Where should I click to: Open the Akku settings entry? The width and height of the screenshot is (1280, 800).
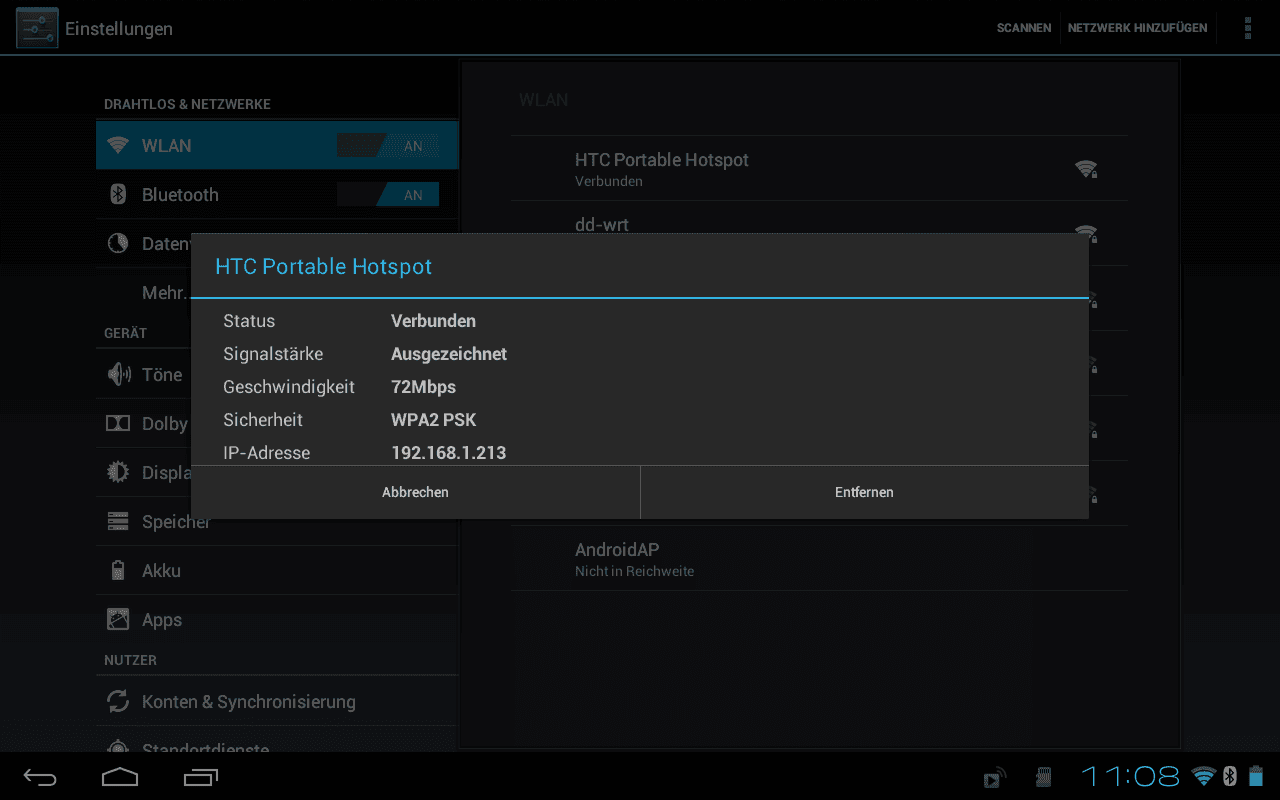pos(277,571)
